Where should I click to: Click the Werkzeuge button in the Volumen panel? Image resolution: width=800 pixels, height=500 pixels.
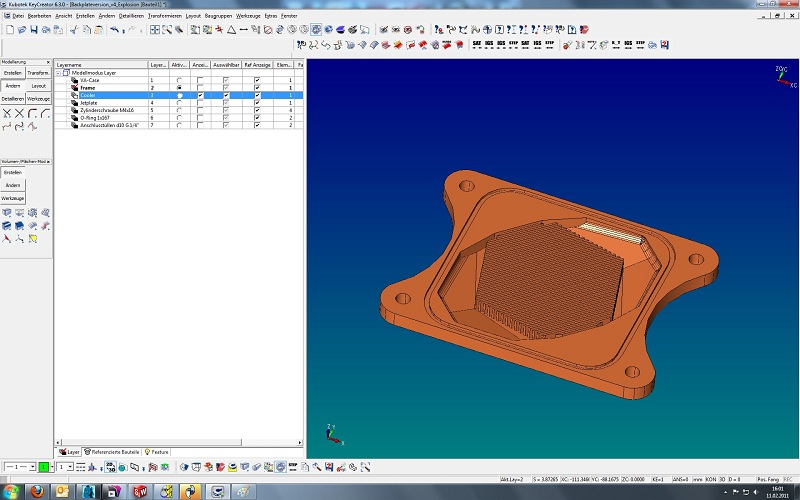point(13,198)
